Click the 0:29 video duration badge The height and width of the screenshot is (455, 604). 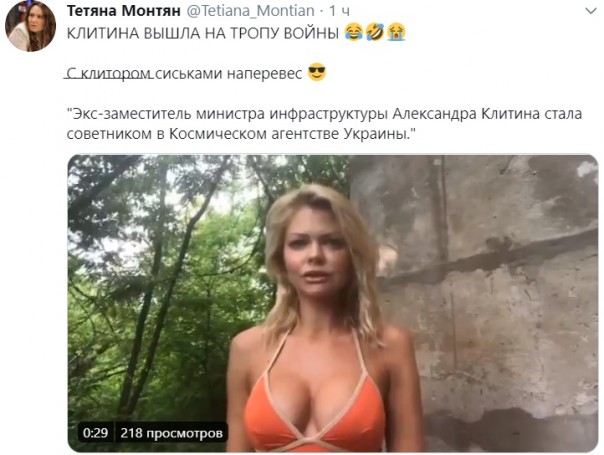(95, 433)
